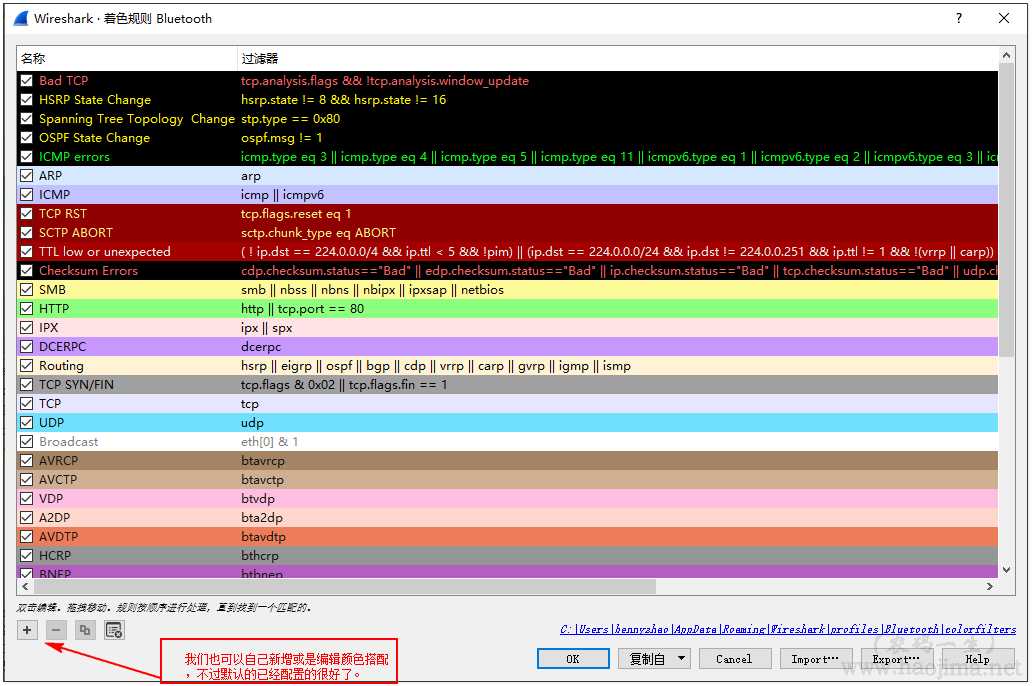1032x686 pixels.
Task: Select the SCTP ABORT rule row
Action: (507, 232)
